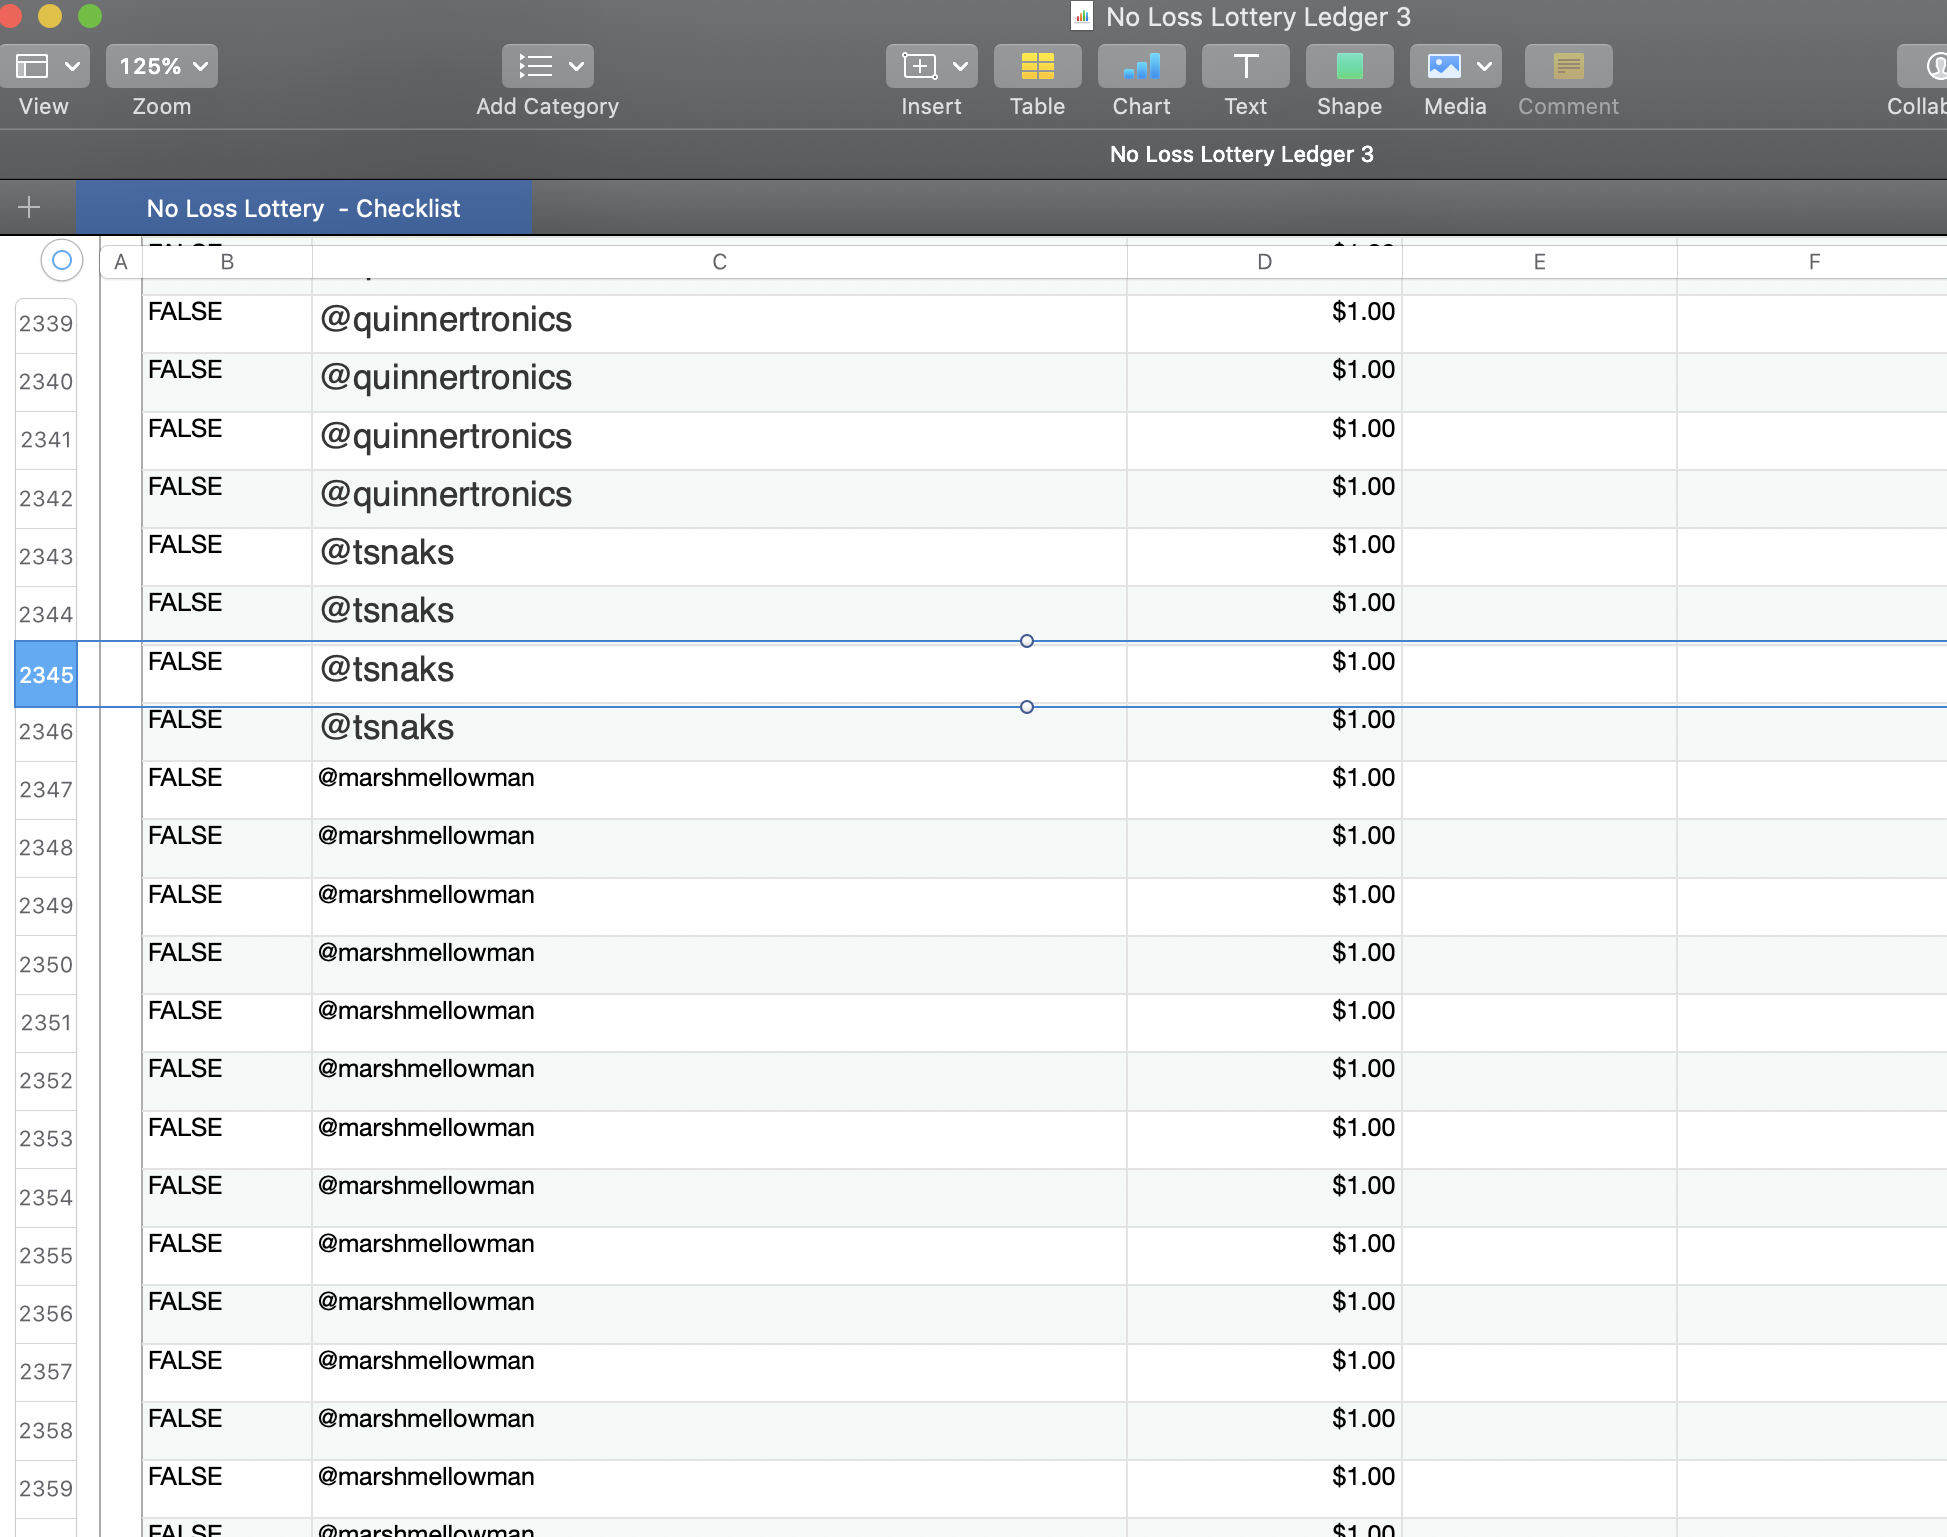Screen dimensions: 1947x1537
Task: Click the top selection handle of row 2345
Action: 1026,641
